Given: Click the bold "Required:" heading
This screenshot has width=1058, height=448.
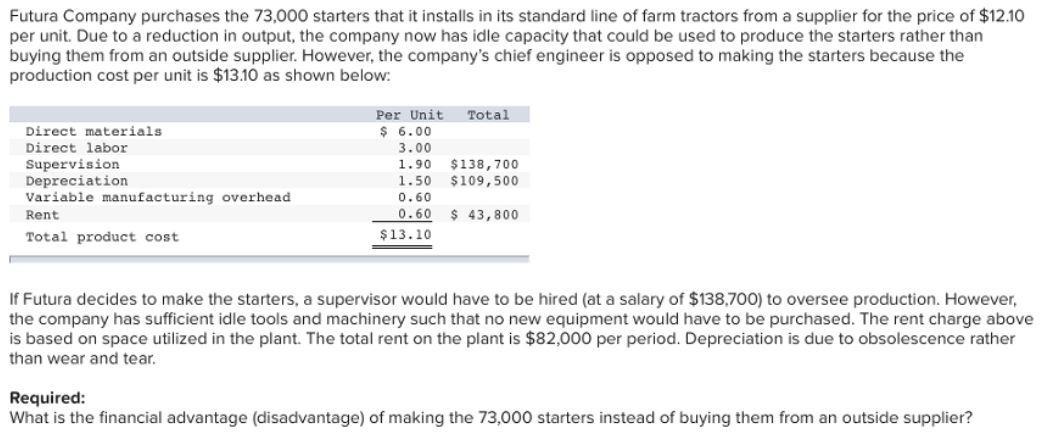Looking at the screenshot, I should coord(47,397).
